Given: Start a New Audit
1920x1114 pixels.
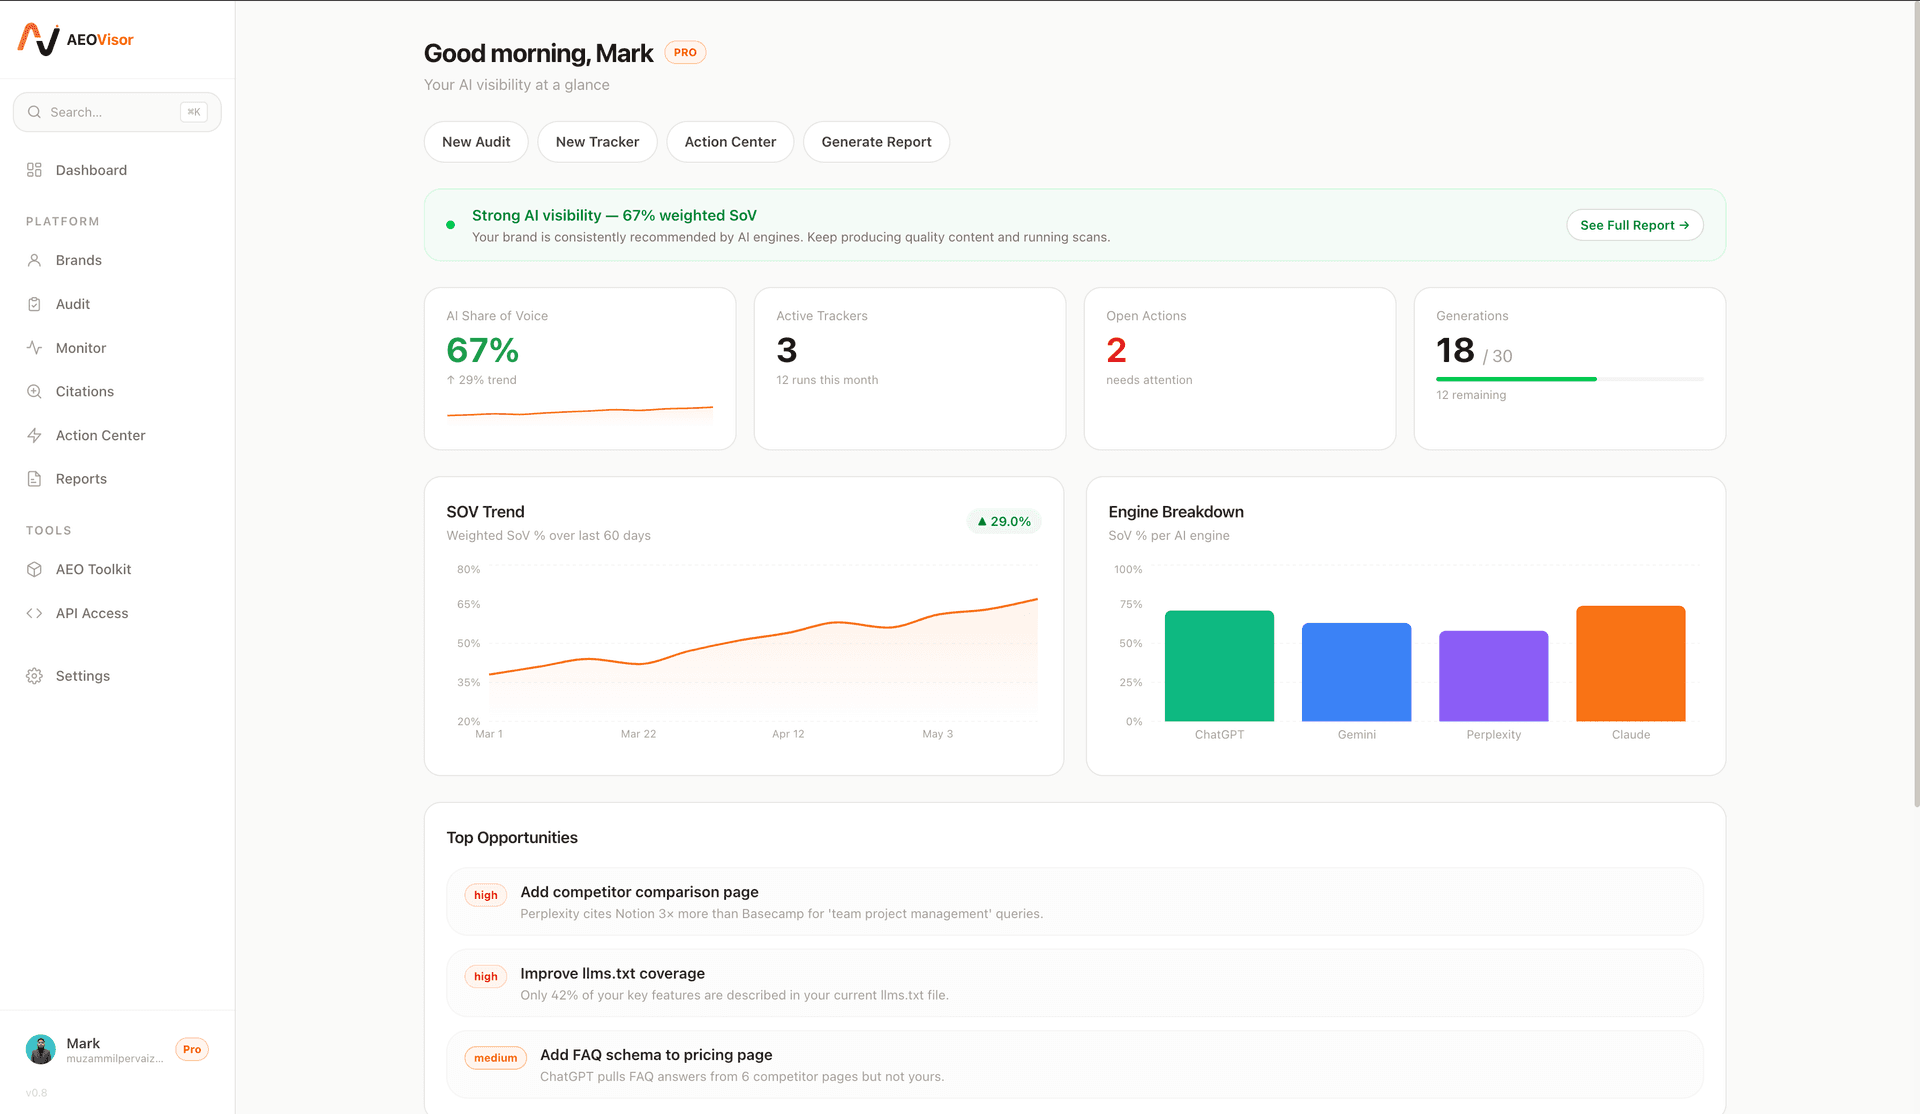Looking at the screenshot, I should (476, 141).
